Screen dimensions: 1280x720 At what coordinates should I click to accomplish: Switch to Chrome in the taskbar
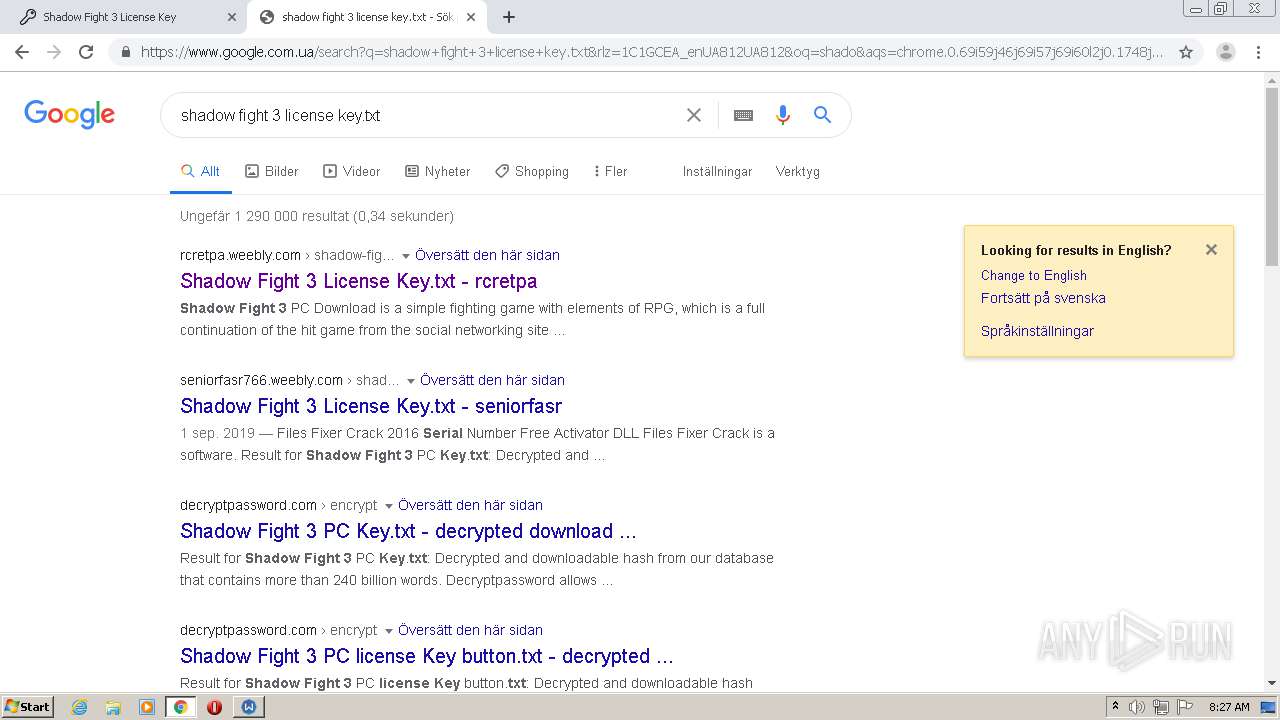click(x=180, y=707)
